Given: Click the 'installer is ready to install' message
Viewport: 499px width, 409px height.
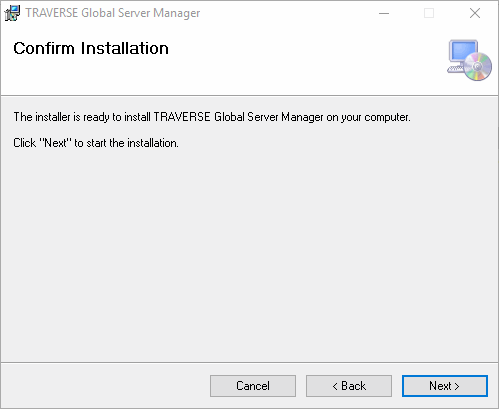Looking at the screenshot, I should (212, 117).
